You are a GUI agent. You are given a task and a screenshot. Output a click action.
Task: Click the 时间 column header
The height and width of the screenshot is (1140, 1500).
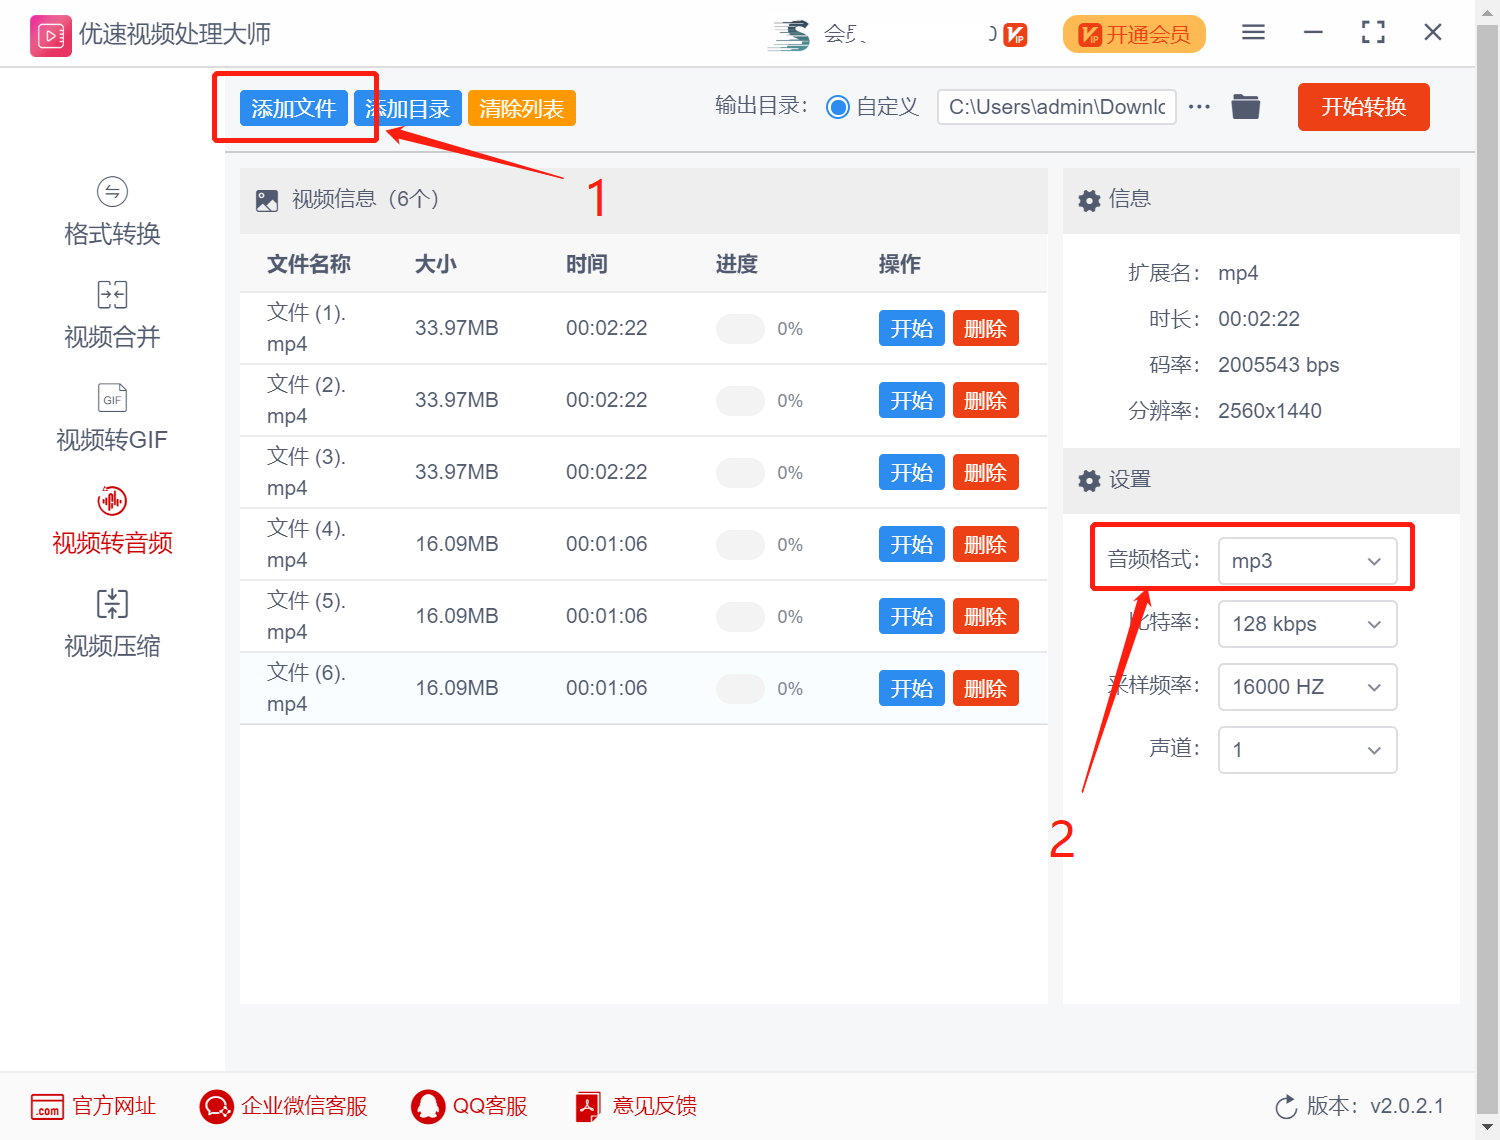587,264
